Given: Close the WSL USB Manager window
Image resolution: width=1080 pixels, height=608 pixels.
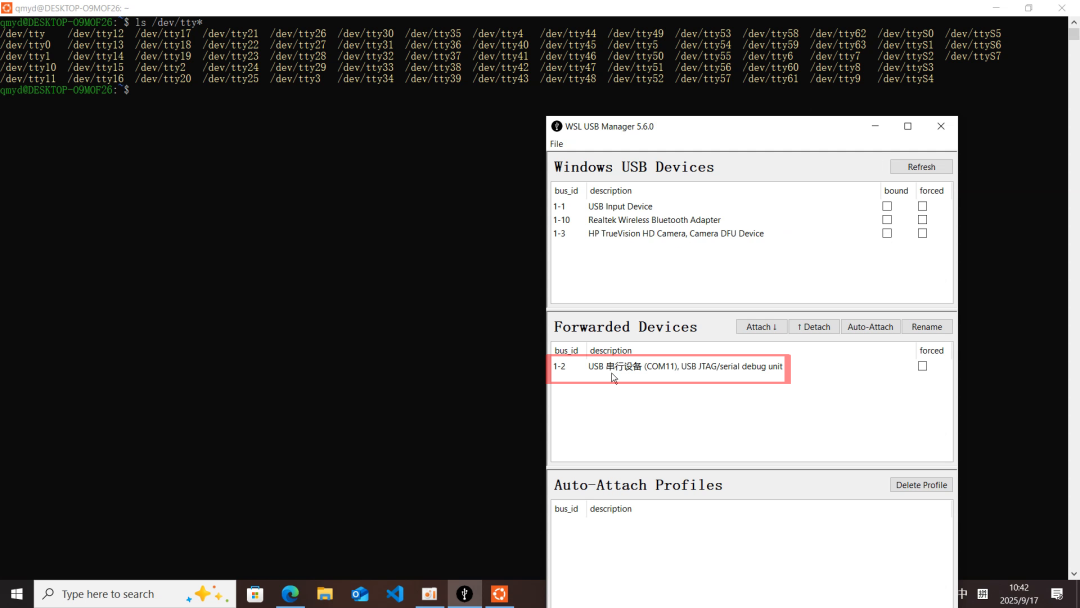Looking at the screenshot, I should pos(941,126).
